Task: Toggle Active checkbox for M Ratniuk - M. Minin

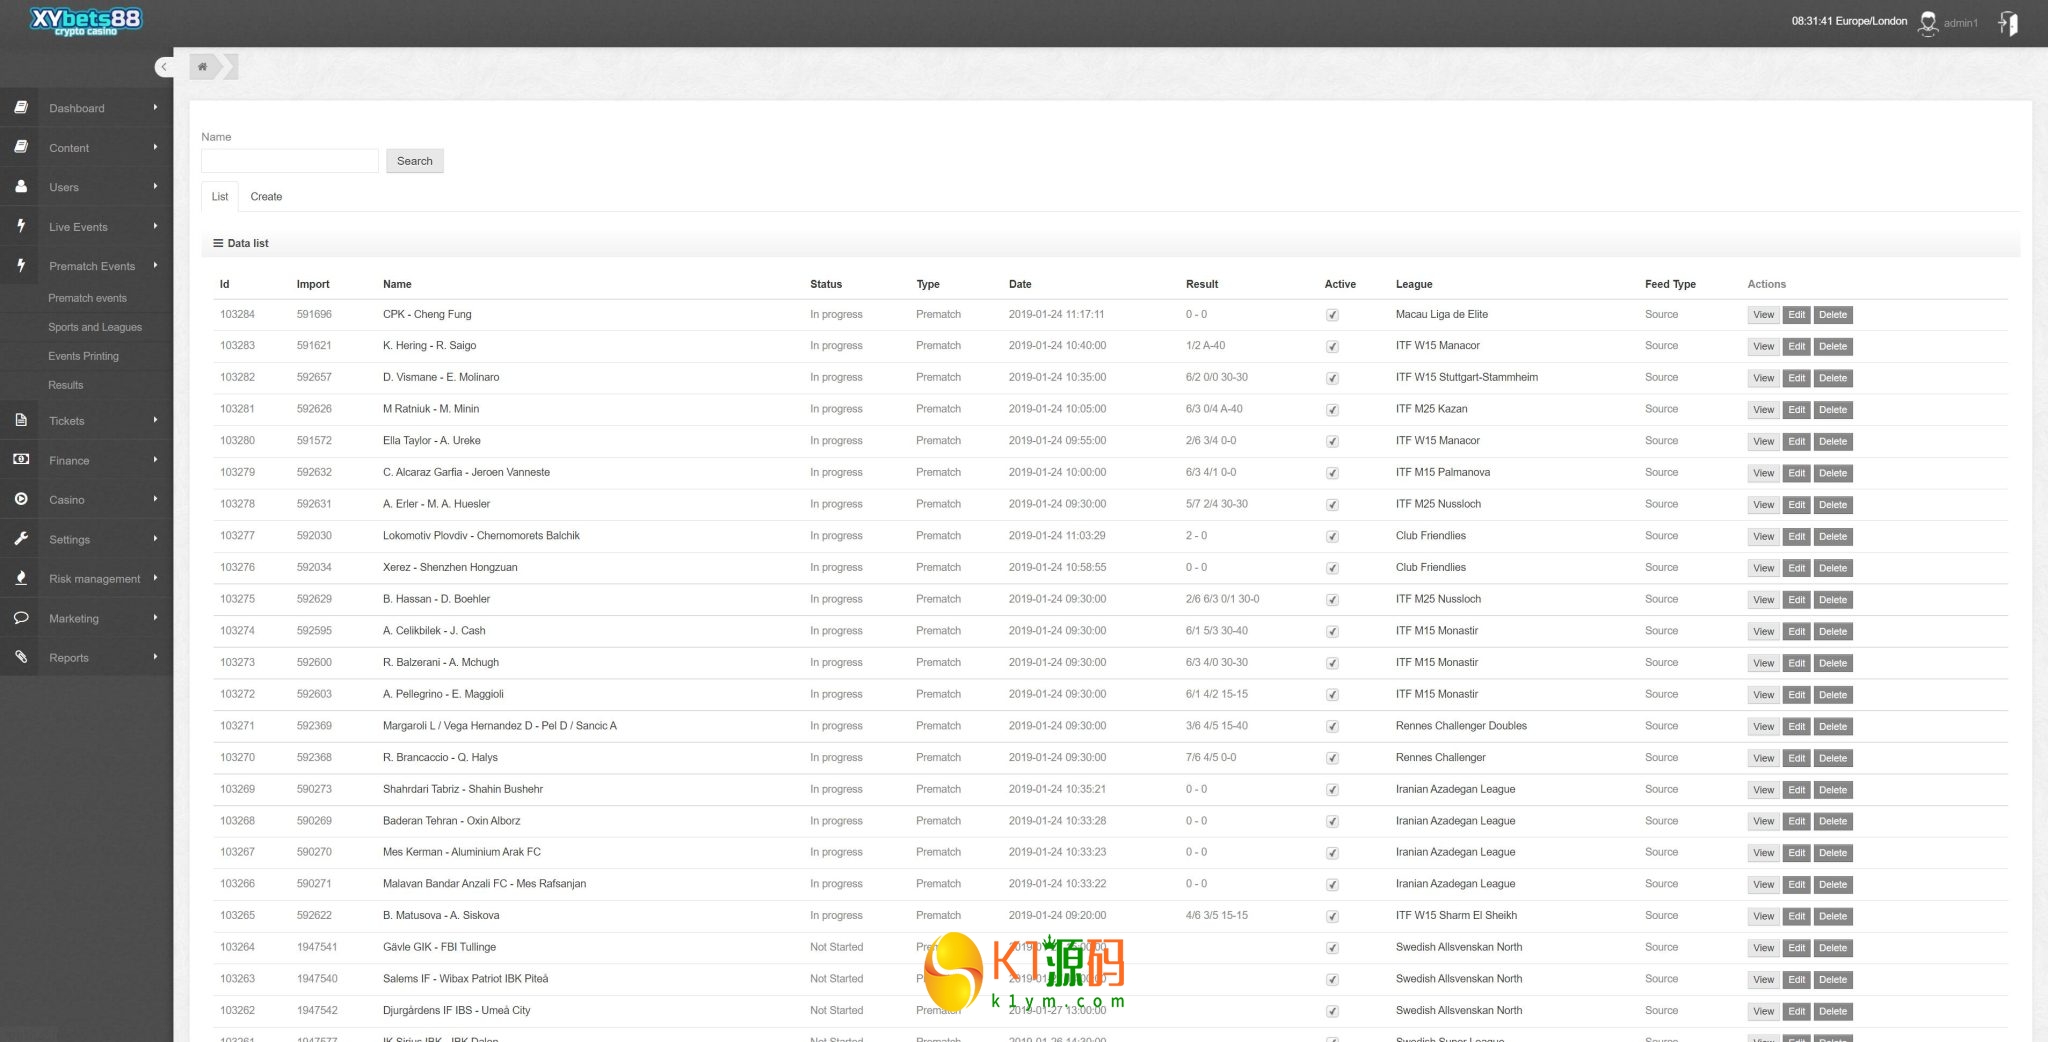Action: coord(1332,410)
